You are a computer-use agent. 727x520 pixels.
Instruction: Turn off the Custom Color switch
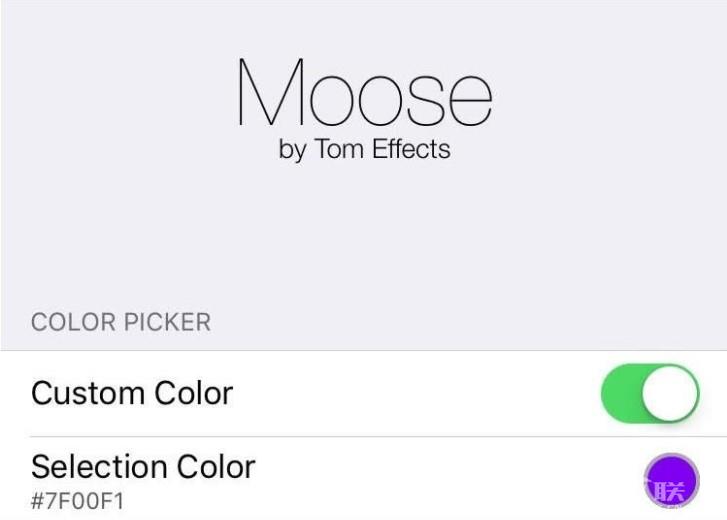pos(650,393)
